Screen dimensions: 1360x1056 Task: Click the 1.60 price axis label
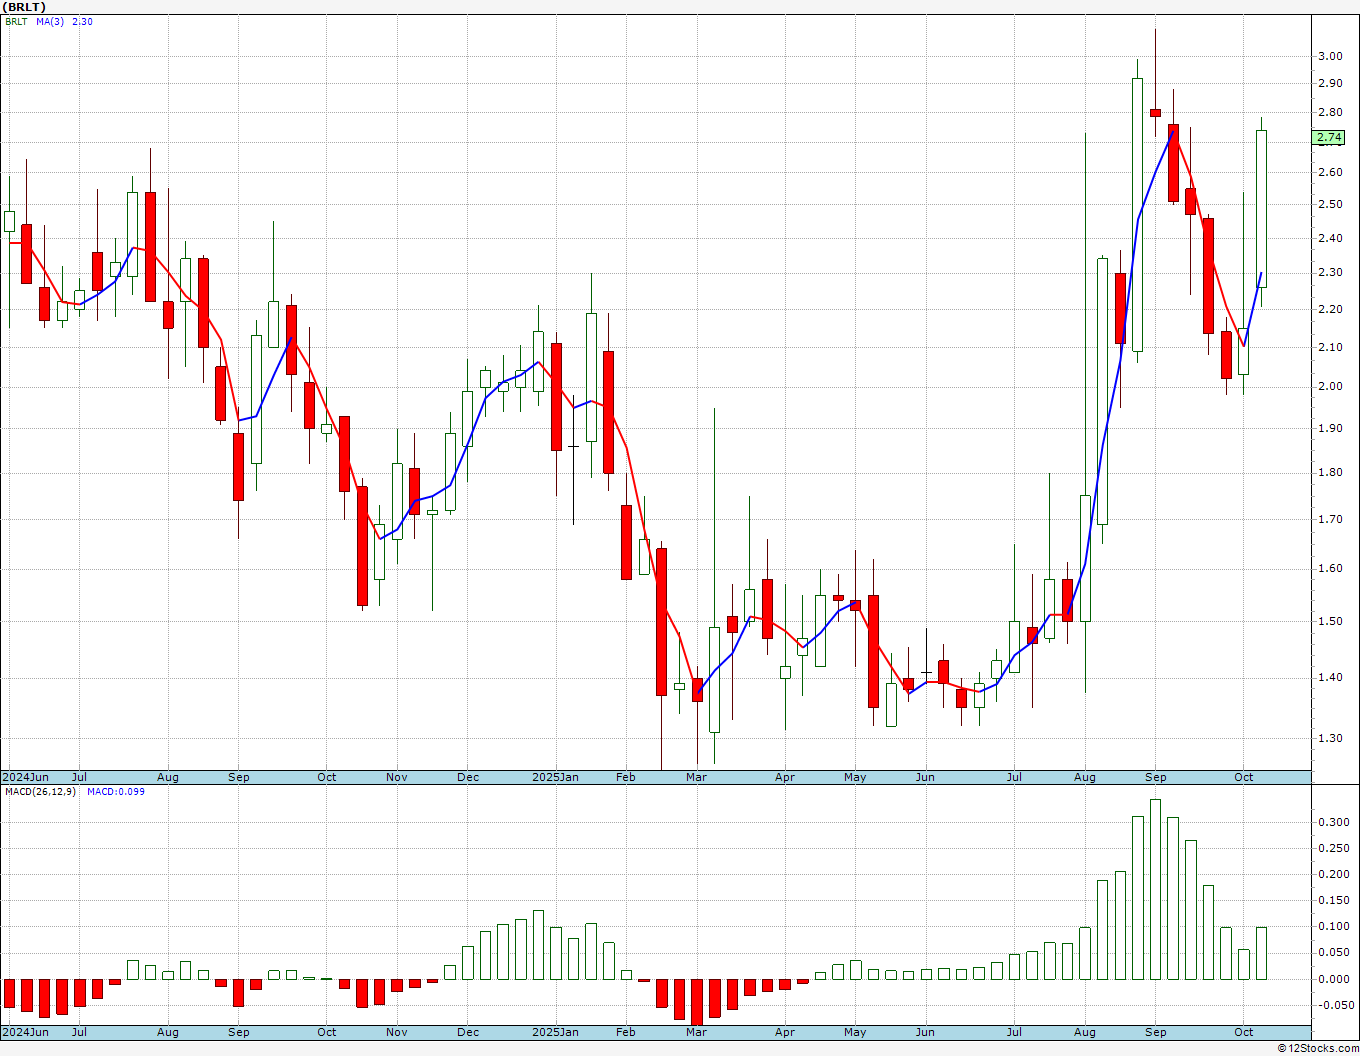click(x=1330, y=569)
